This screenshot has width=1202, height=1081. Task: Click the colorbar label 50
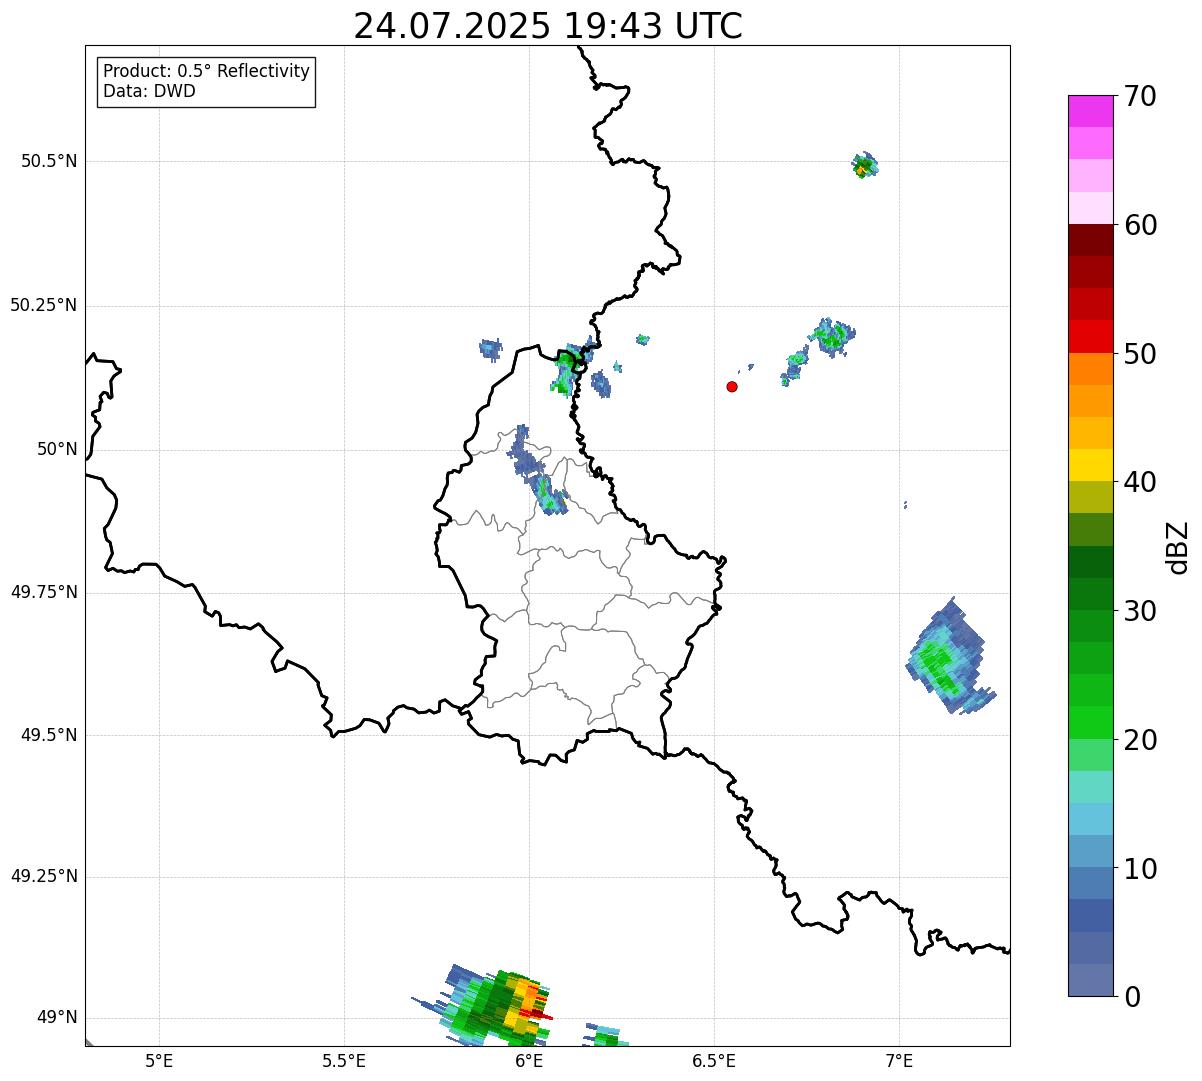1141,354
